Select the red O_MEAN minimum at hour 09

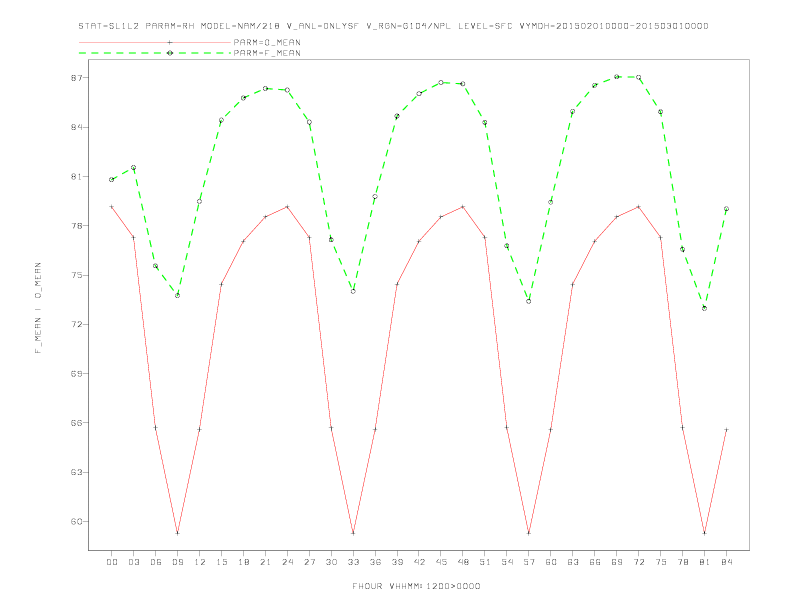pyautogui.click(x=177, y=533)
